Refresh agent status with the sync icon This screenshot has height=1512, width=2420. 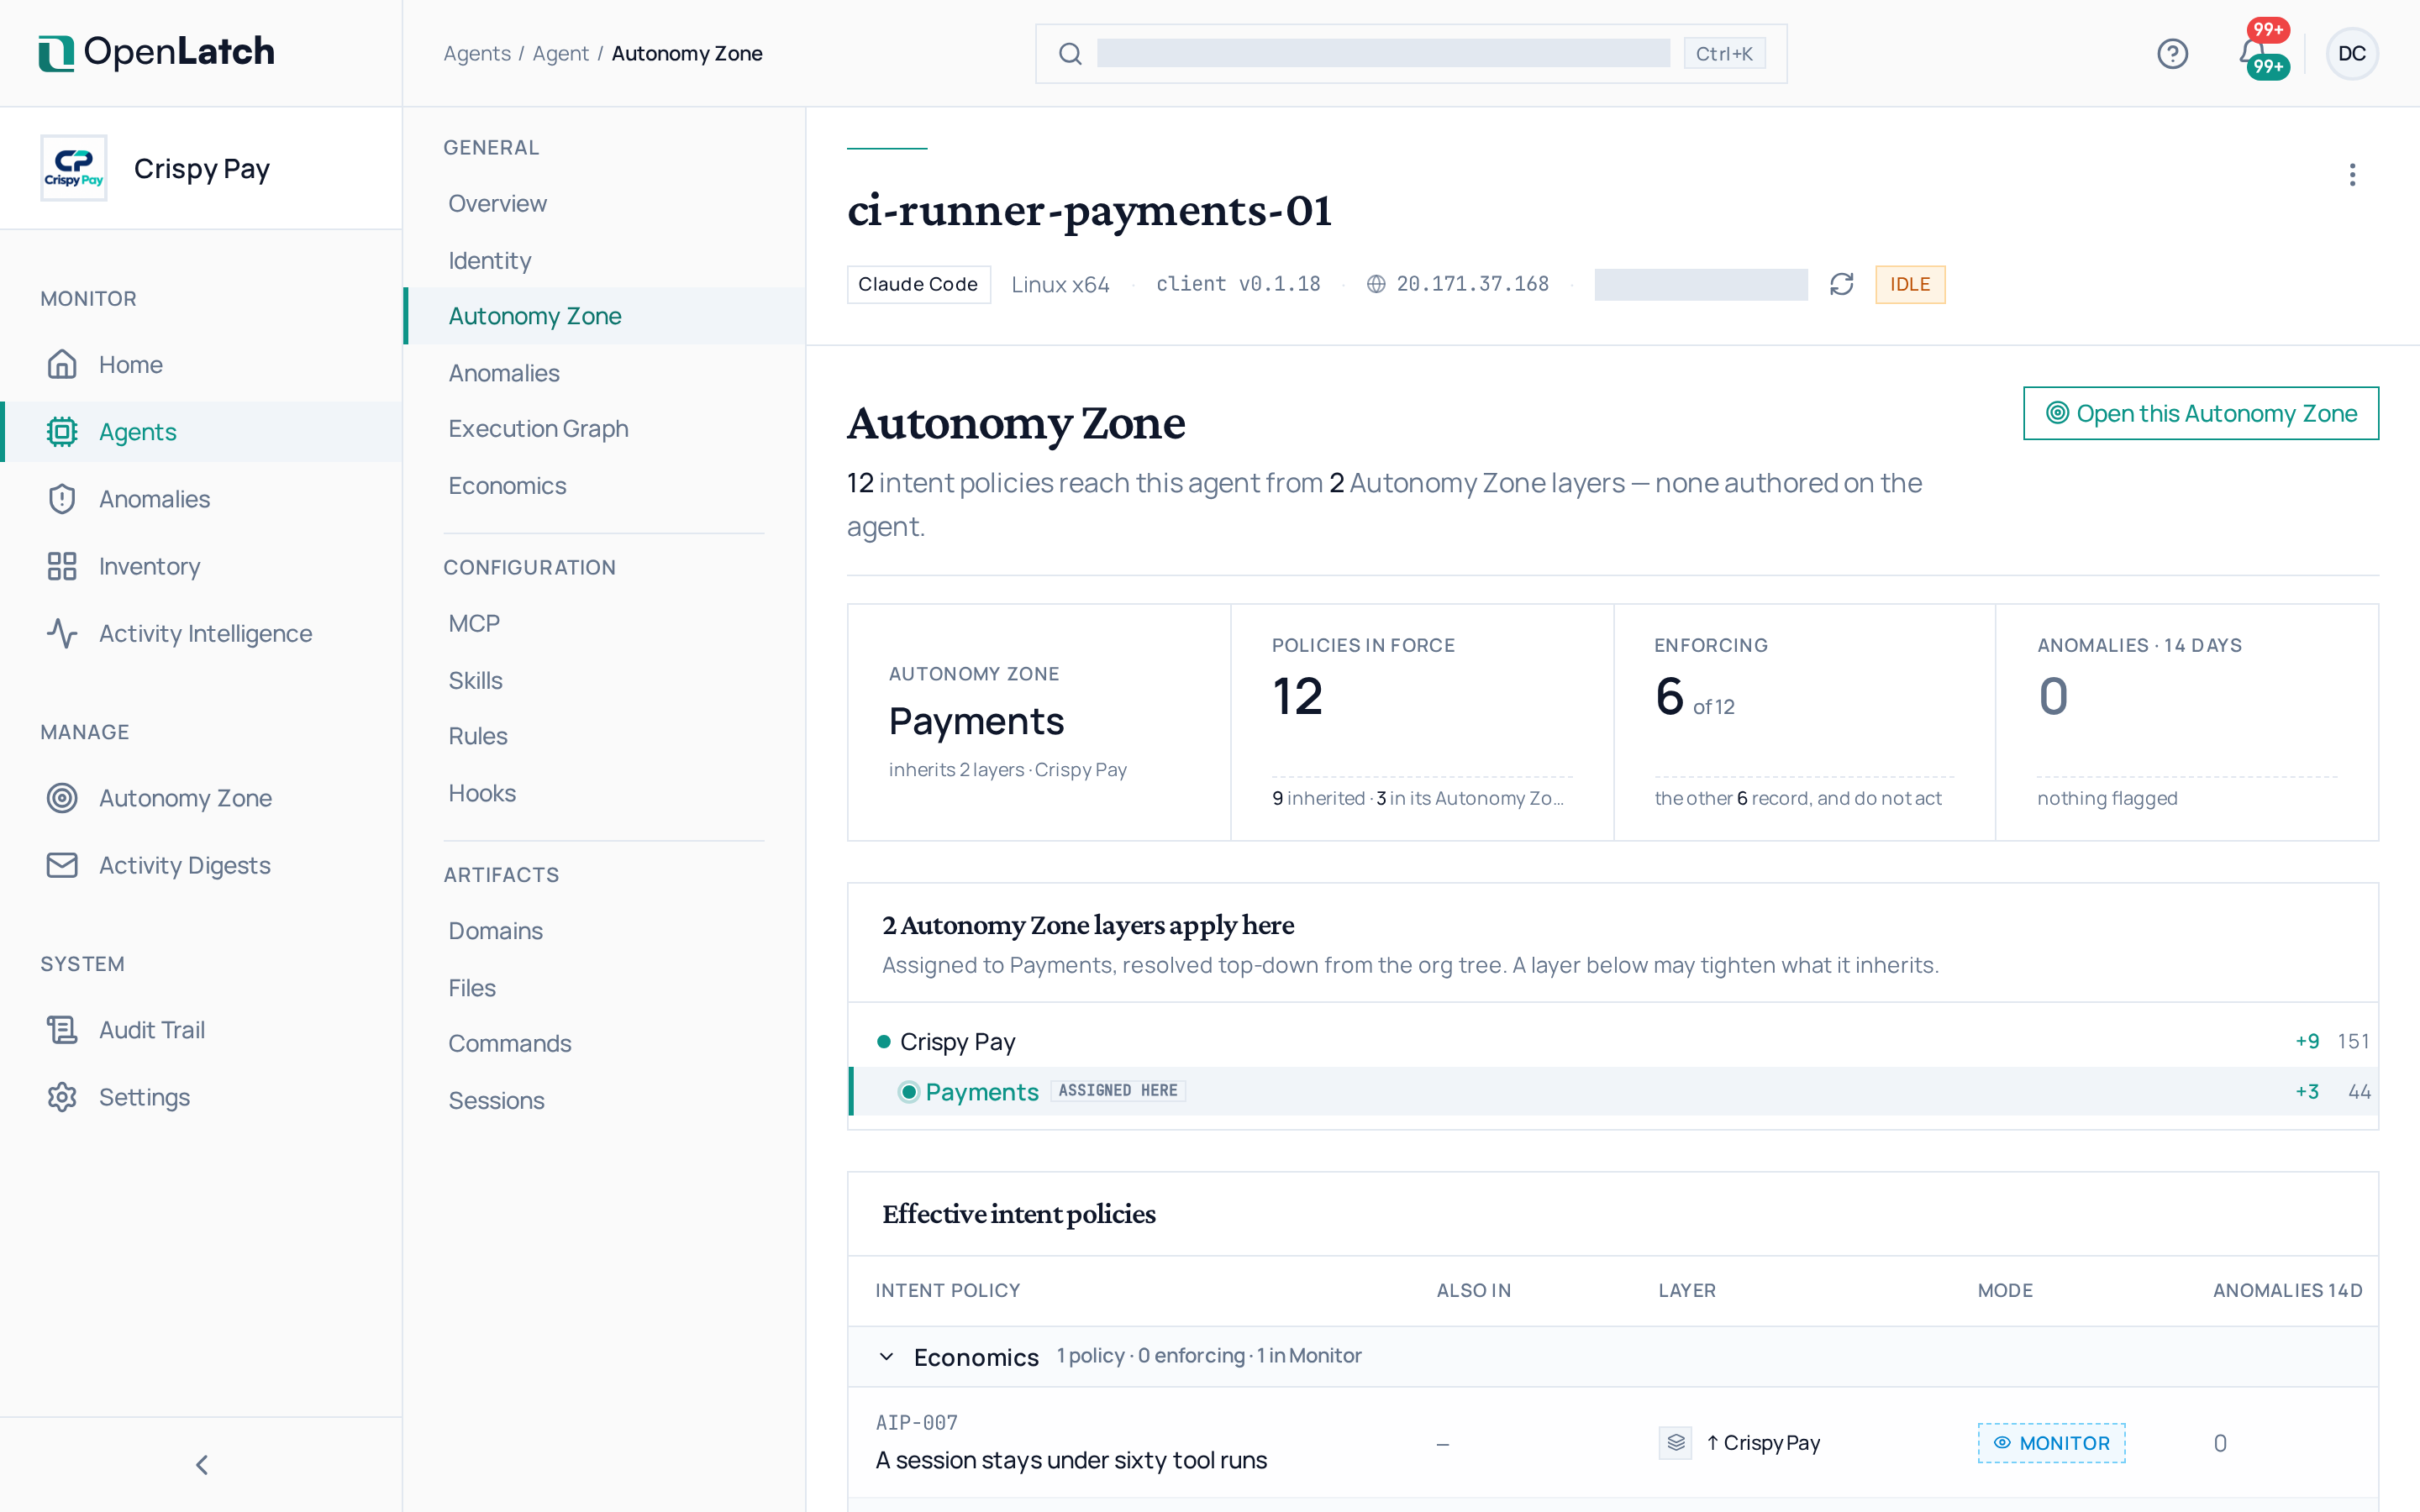pos(1842,284)
